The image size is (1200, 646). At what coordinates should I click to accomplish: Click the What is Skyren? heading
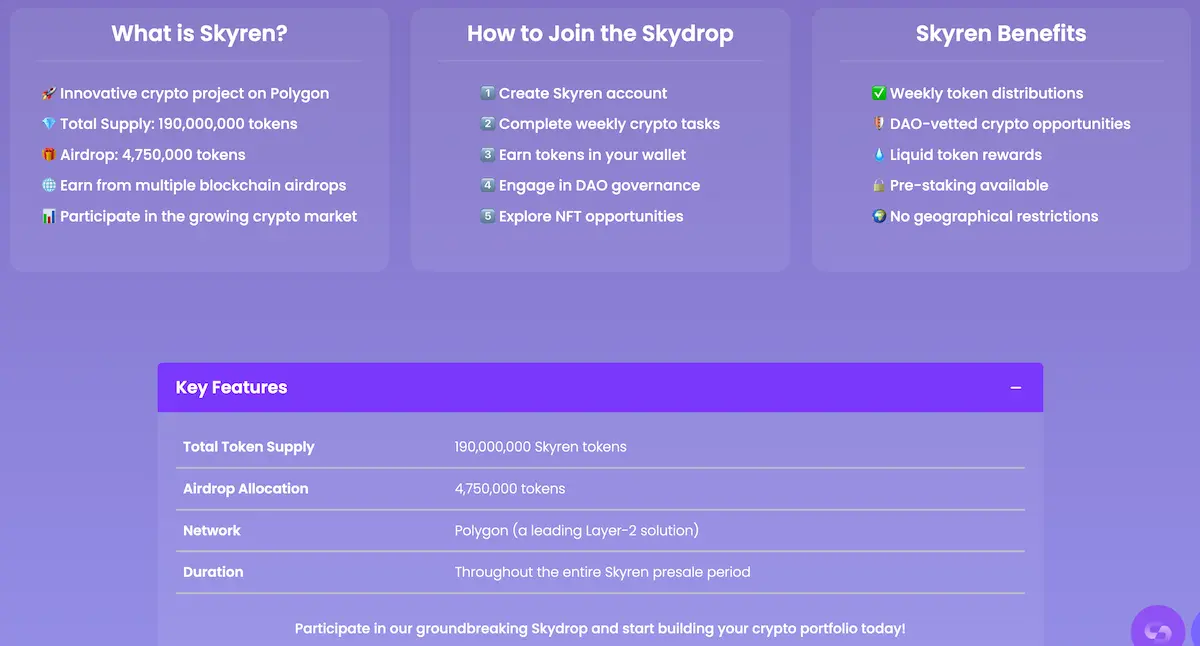(x=199, y=33)
